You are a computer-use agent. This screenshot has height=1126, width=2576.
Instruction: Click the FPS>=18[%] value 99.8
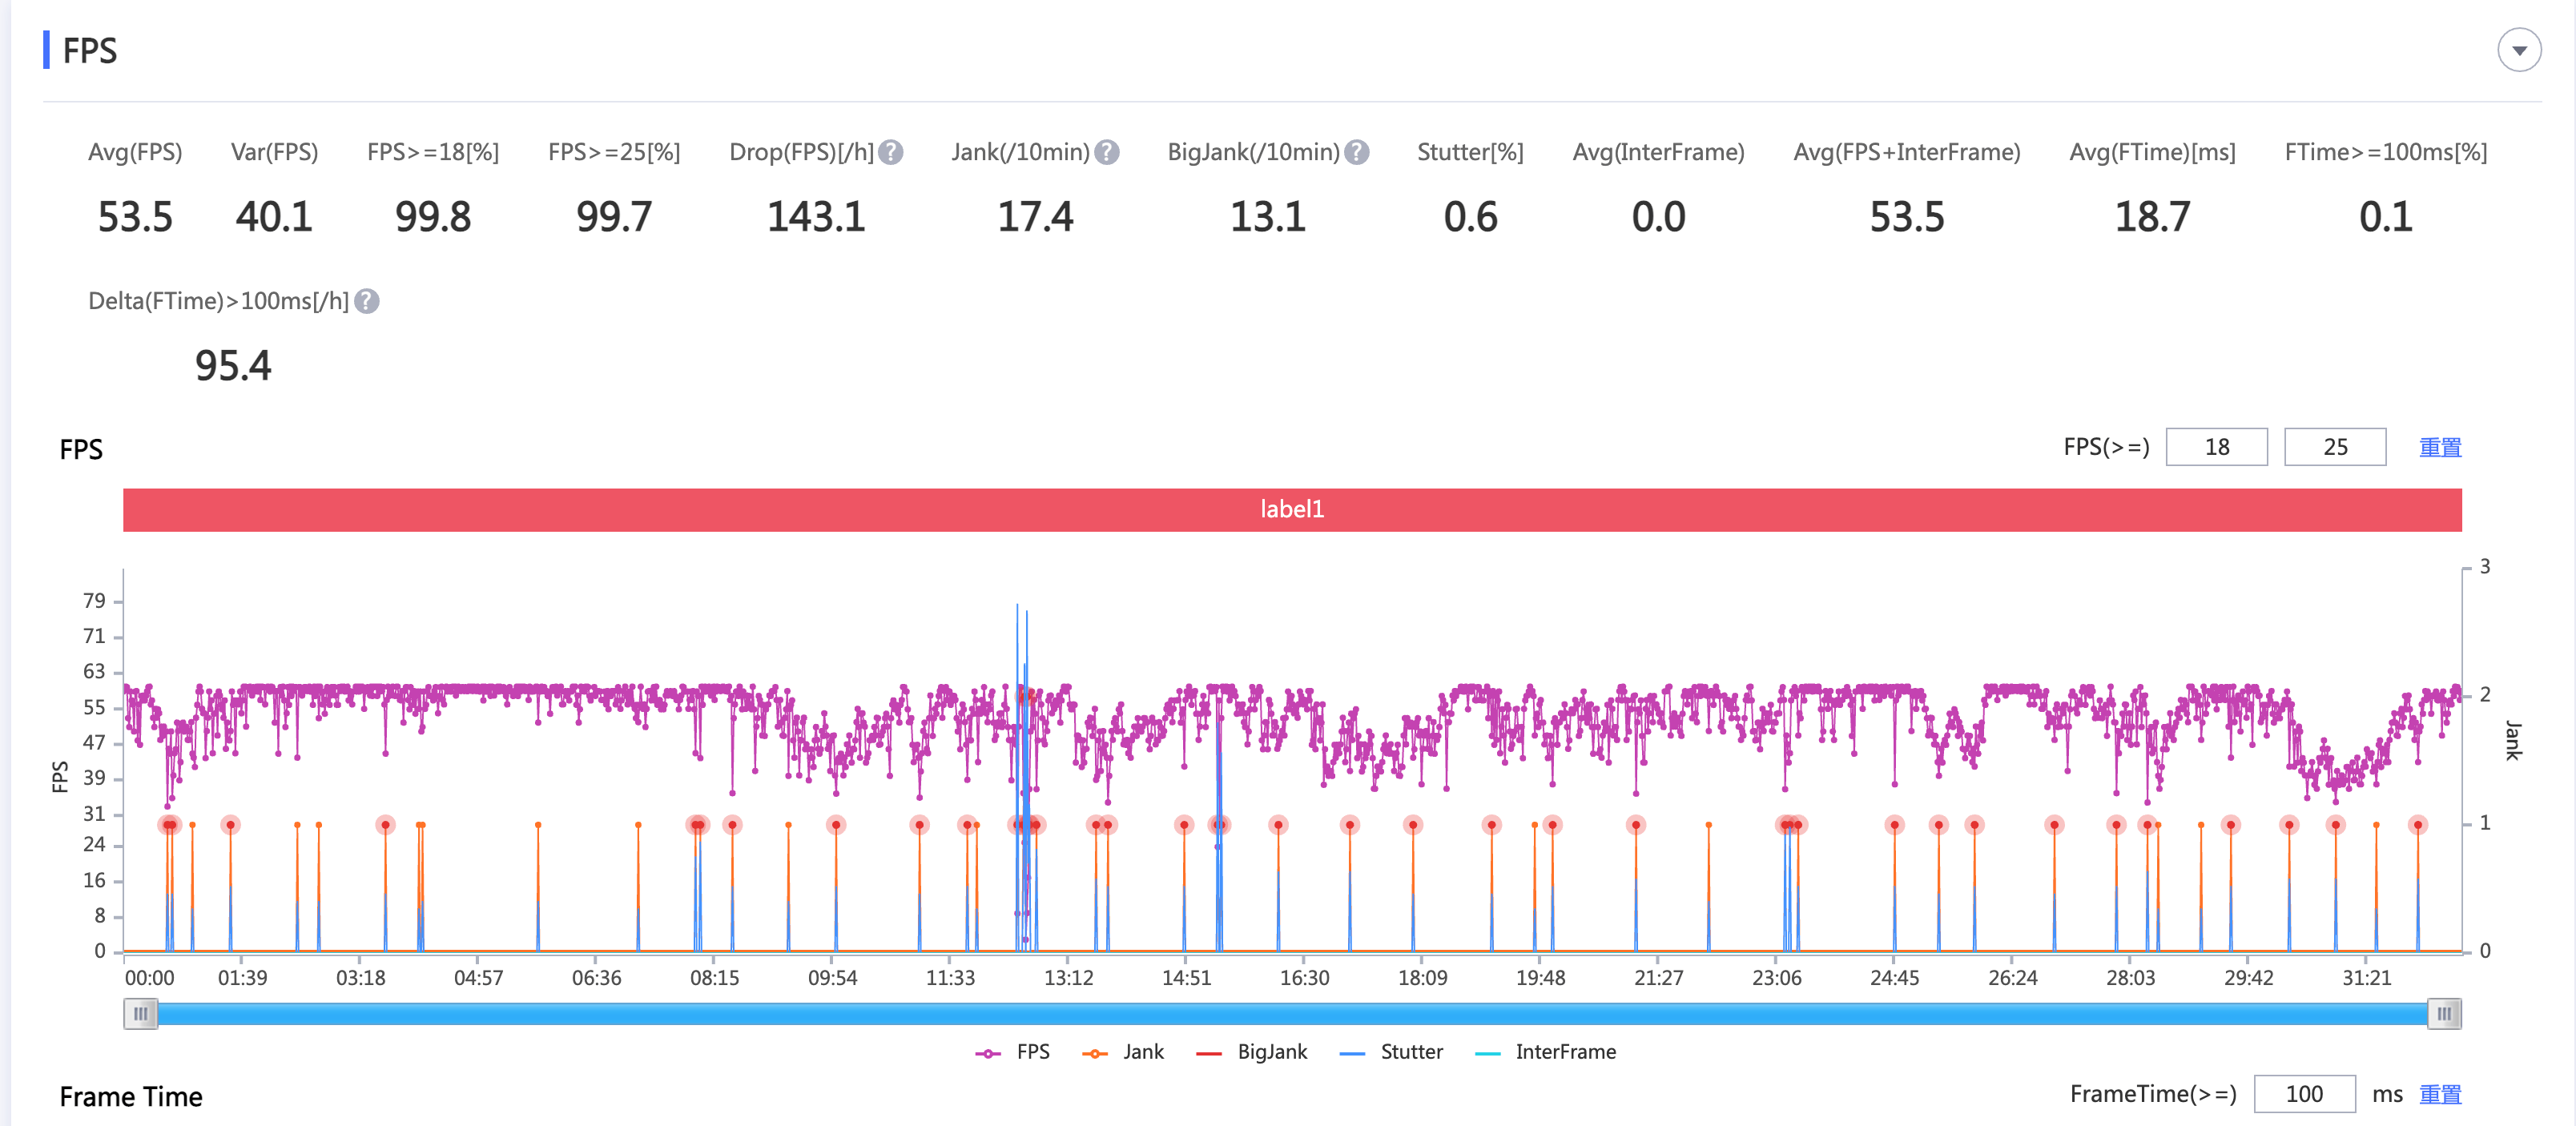pyautogui.click(x=433, y=217)
